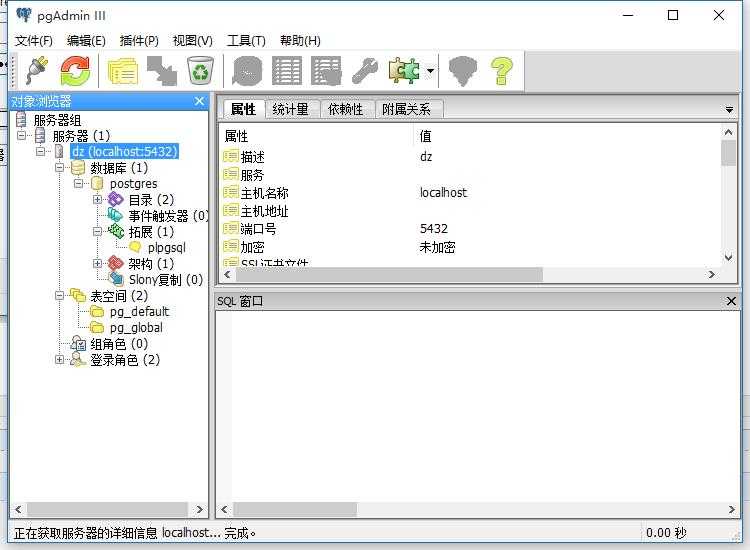Select 组角色 (0) tree item
The width and height of the screenshot is (750, 550).
tap(119, 344)
